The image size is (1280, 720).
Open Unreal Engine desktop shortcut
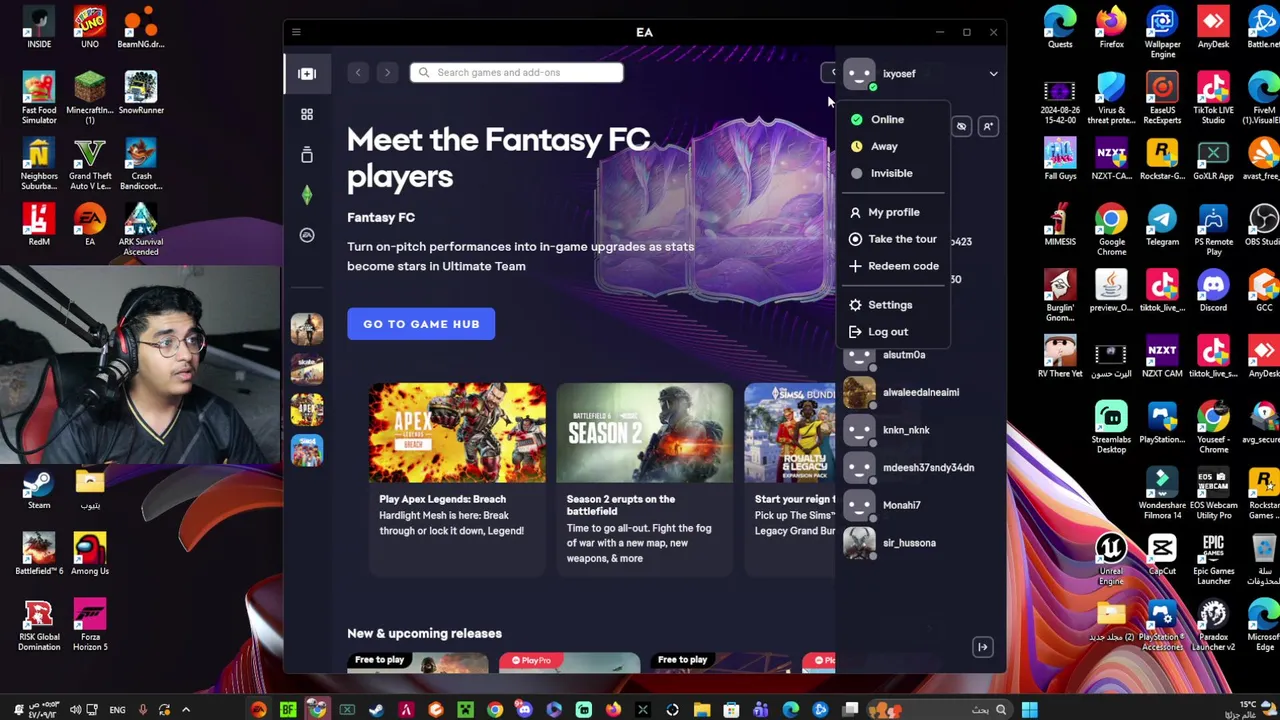[x=1111, y=559]
